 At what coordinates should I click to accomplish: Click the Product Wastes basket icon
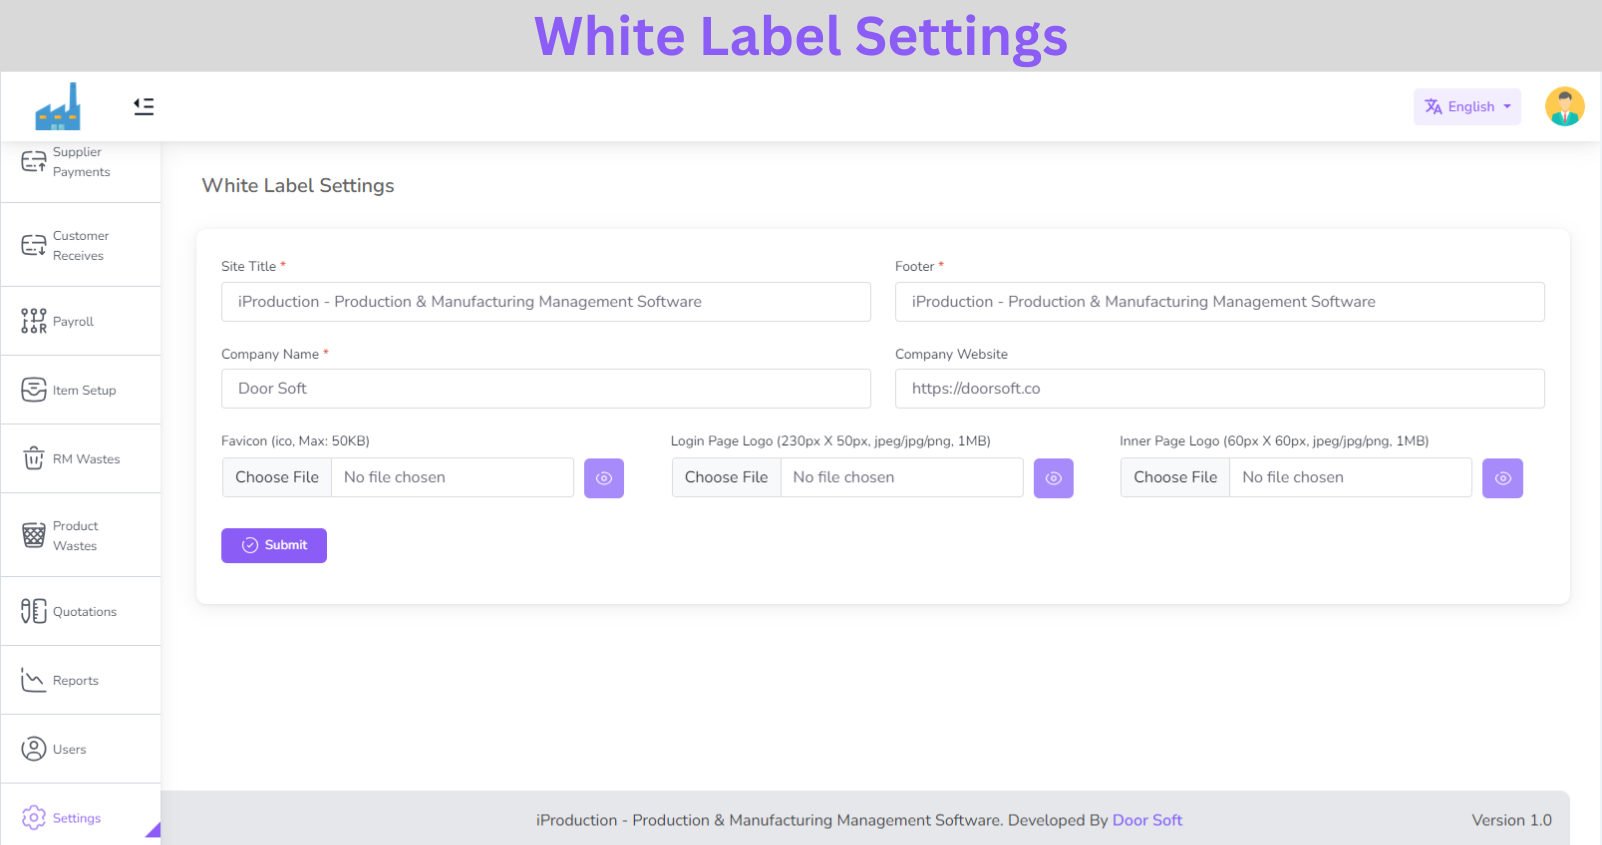tap(34, 535)
